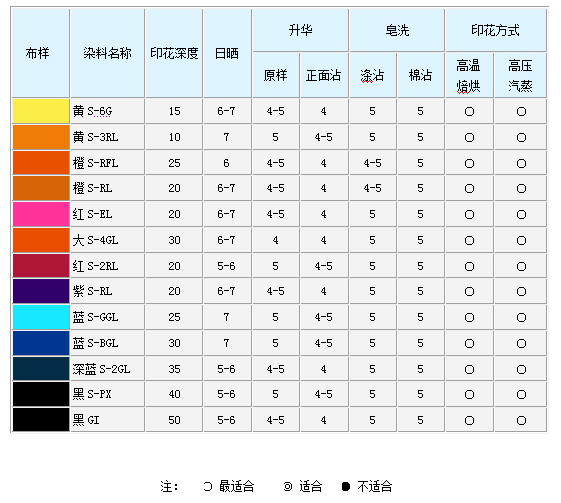Click the 高温焙烘 circle for 黄 S-6G
Screen dimensions: 561x503
pos(469,112)
